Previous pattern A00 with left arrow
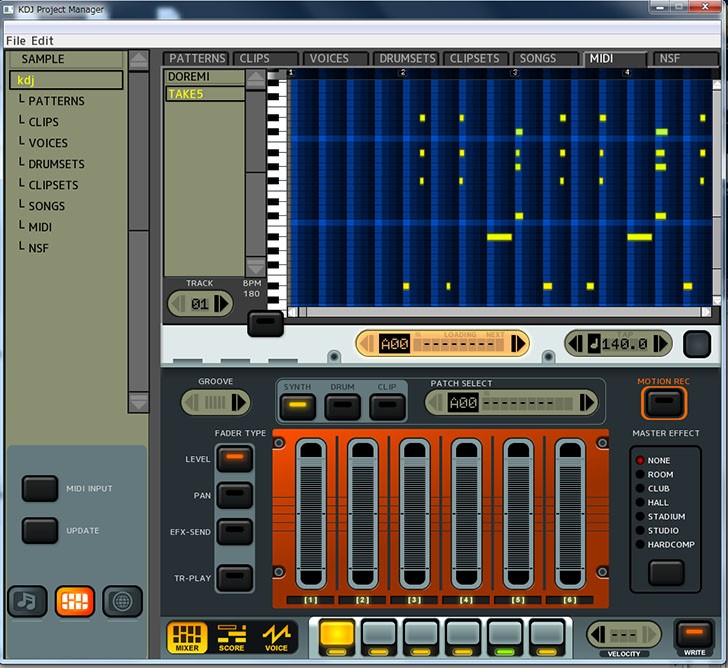 coord(367,344)
